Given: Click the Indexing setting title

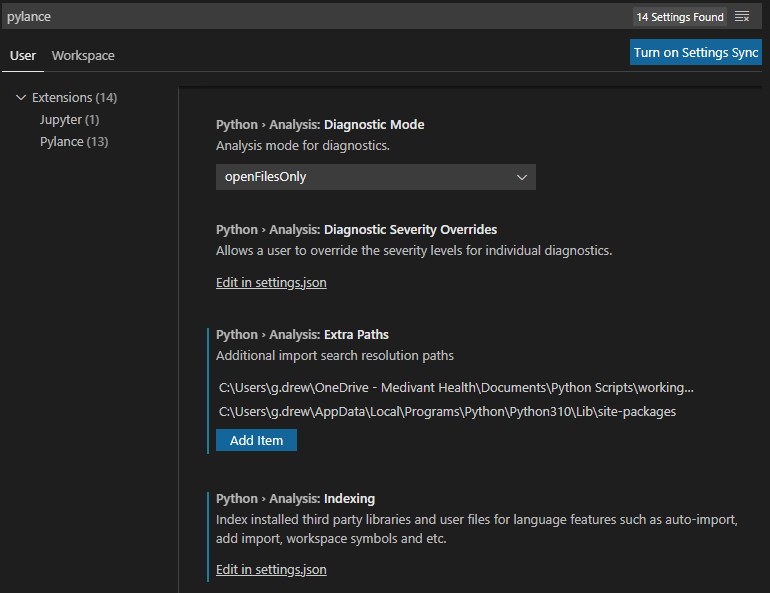Looking at the screenshot, I should [295, 499].
